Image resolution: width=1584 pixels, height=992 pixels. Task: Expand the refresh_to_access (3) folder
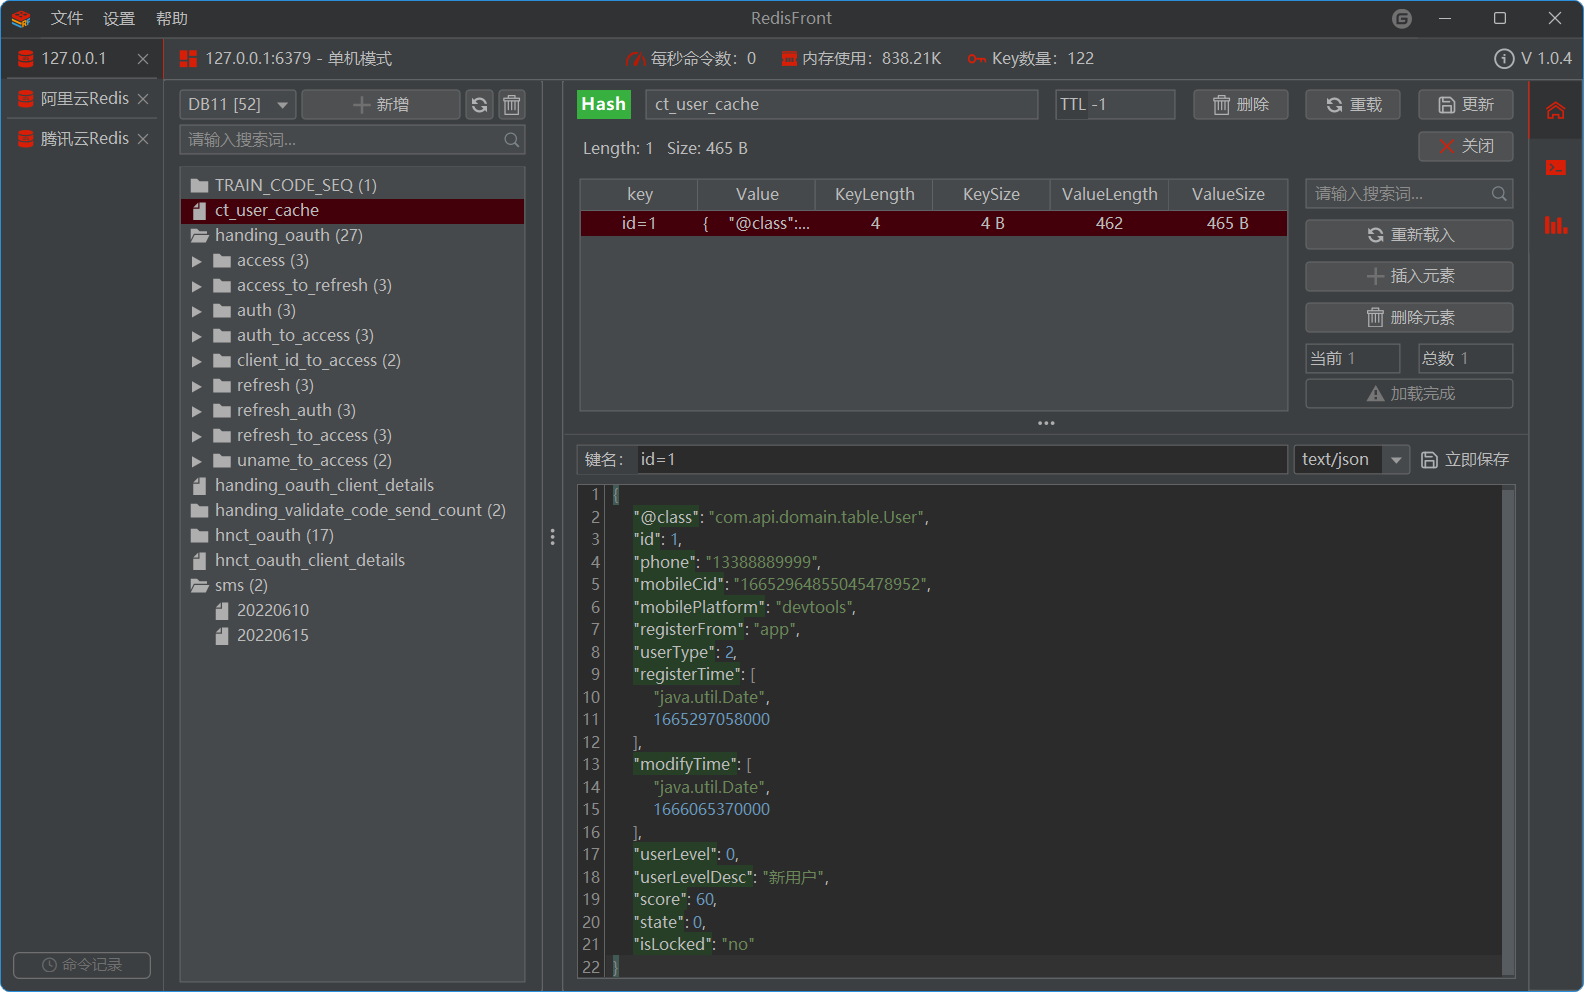coord(197,436)
